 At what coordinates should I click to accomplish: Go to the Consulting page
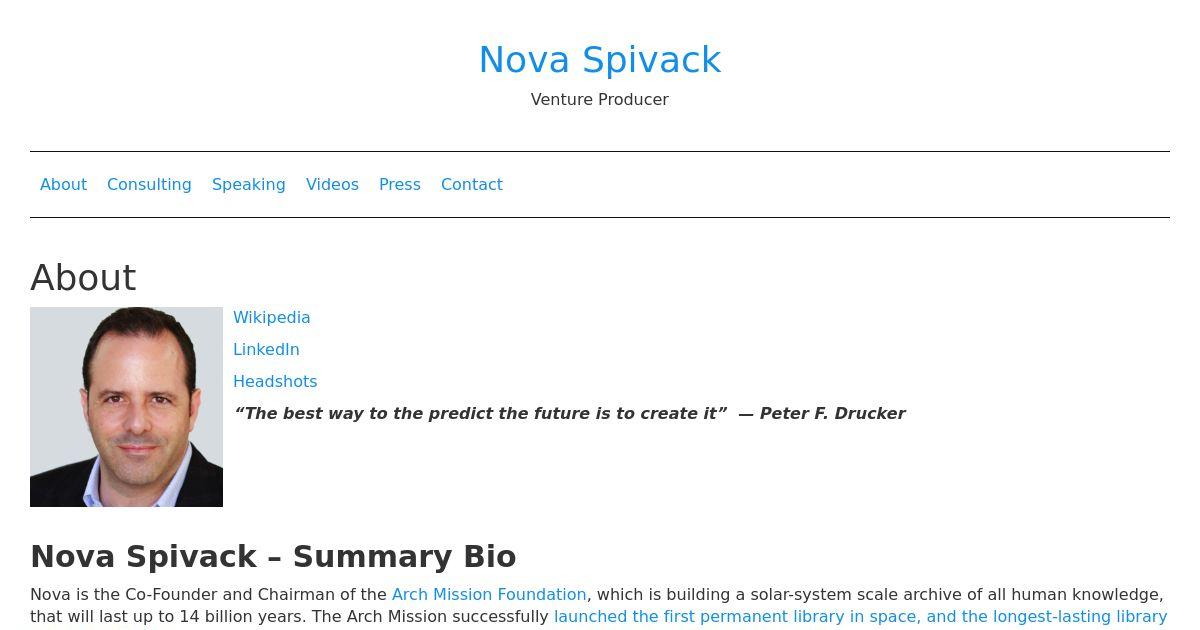pyautogui.click(x=149, y=184)
